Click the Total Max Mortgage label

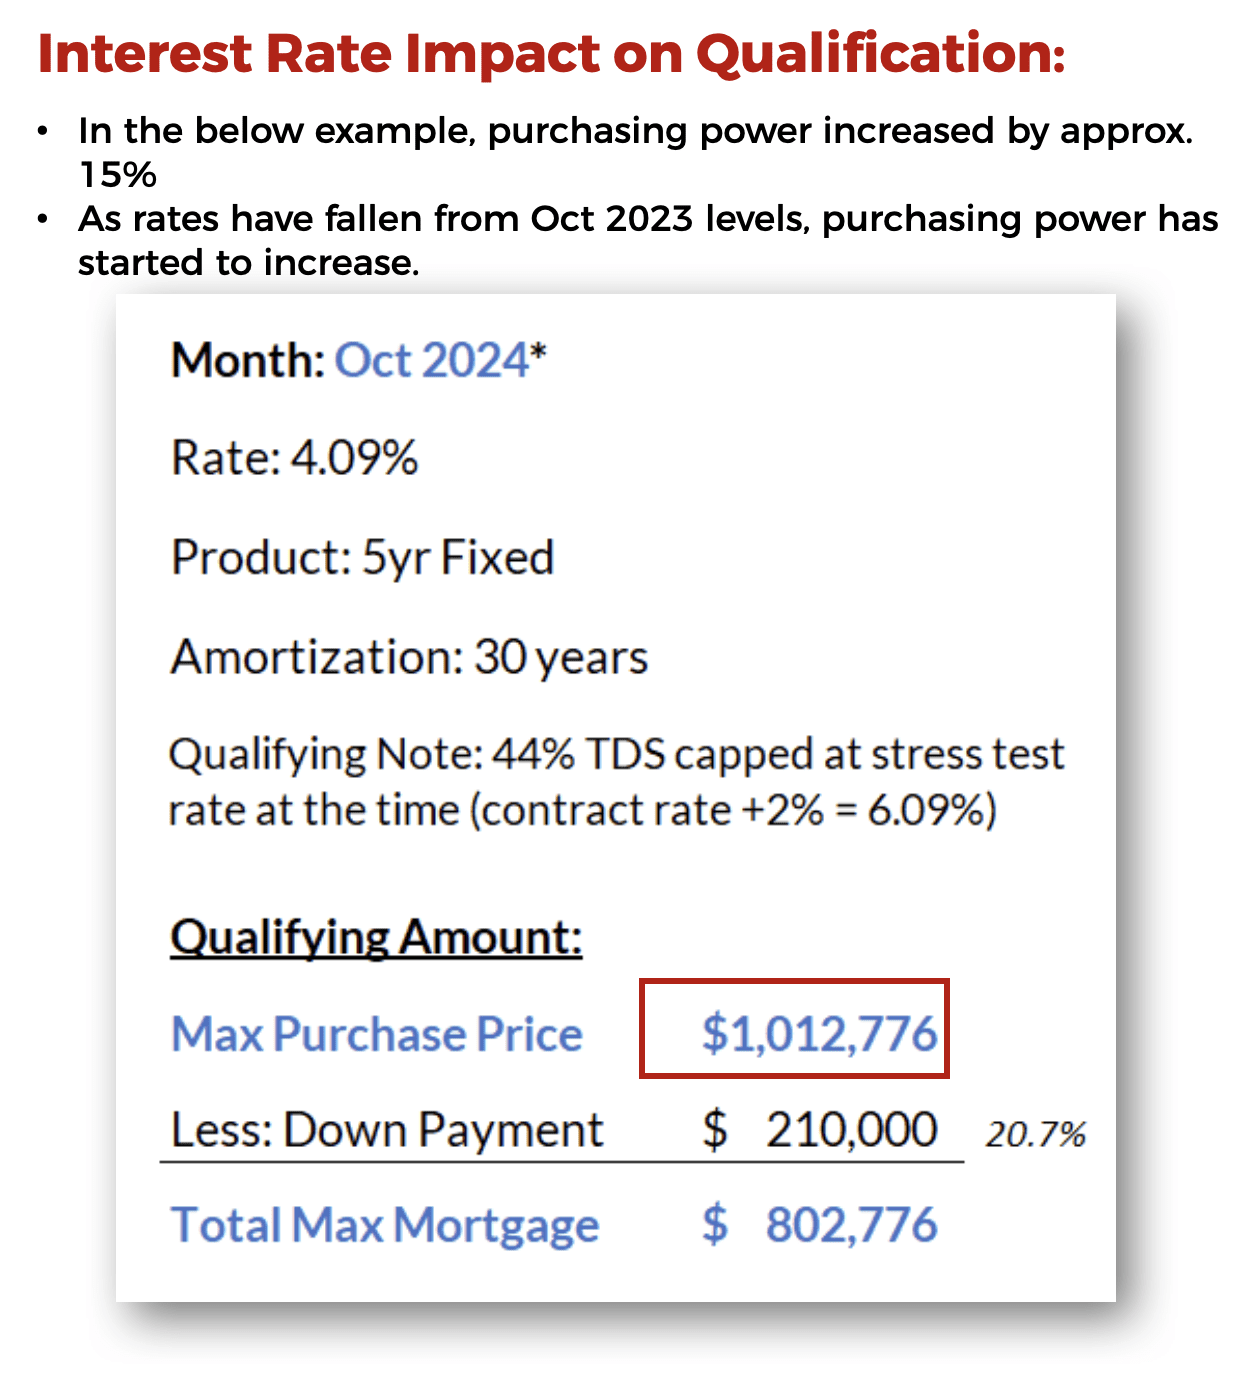385,1226
